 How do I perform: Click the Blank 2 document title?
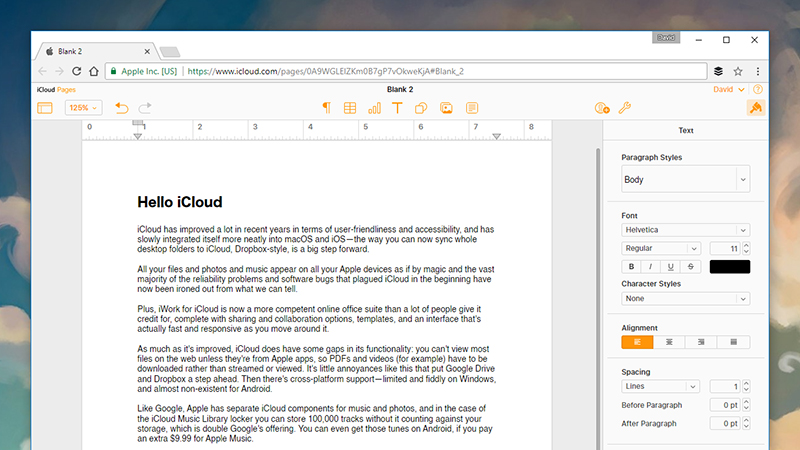(400, 89)
